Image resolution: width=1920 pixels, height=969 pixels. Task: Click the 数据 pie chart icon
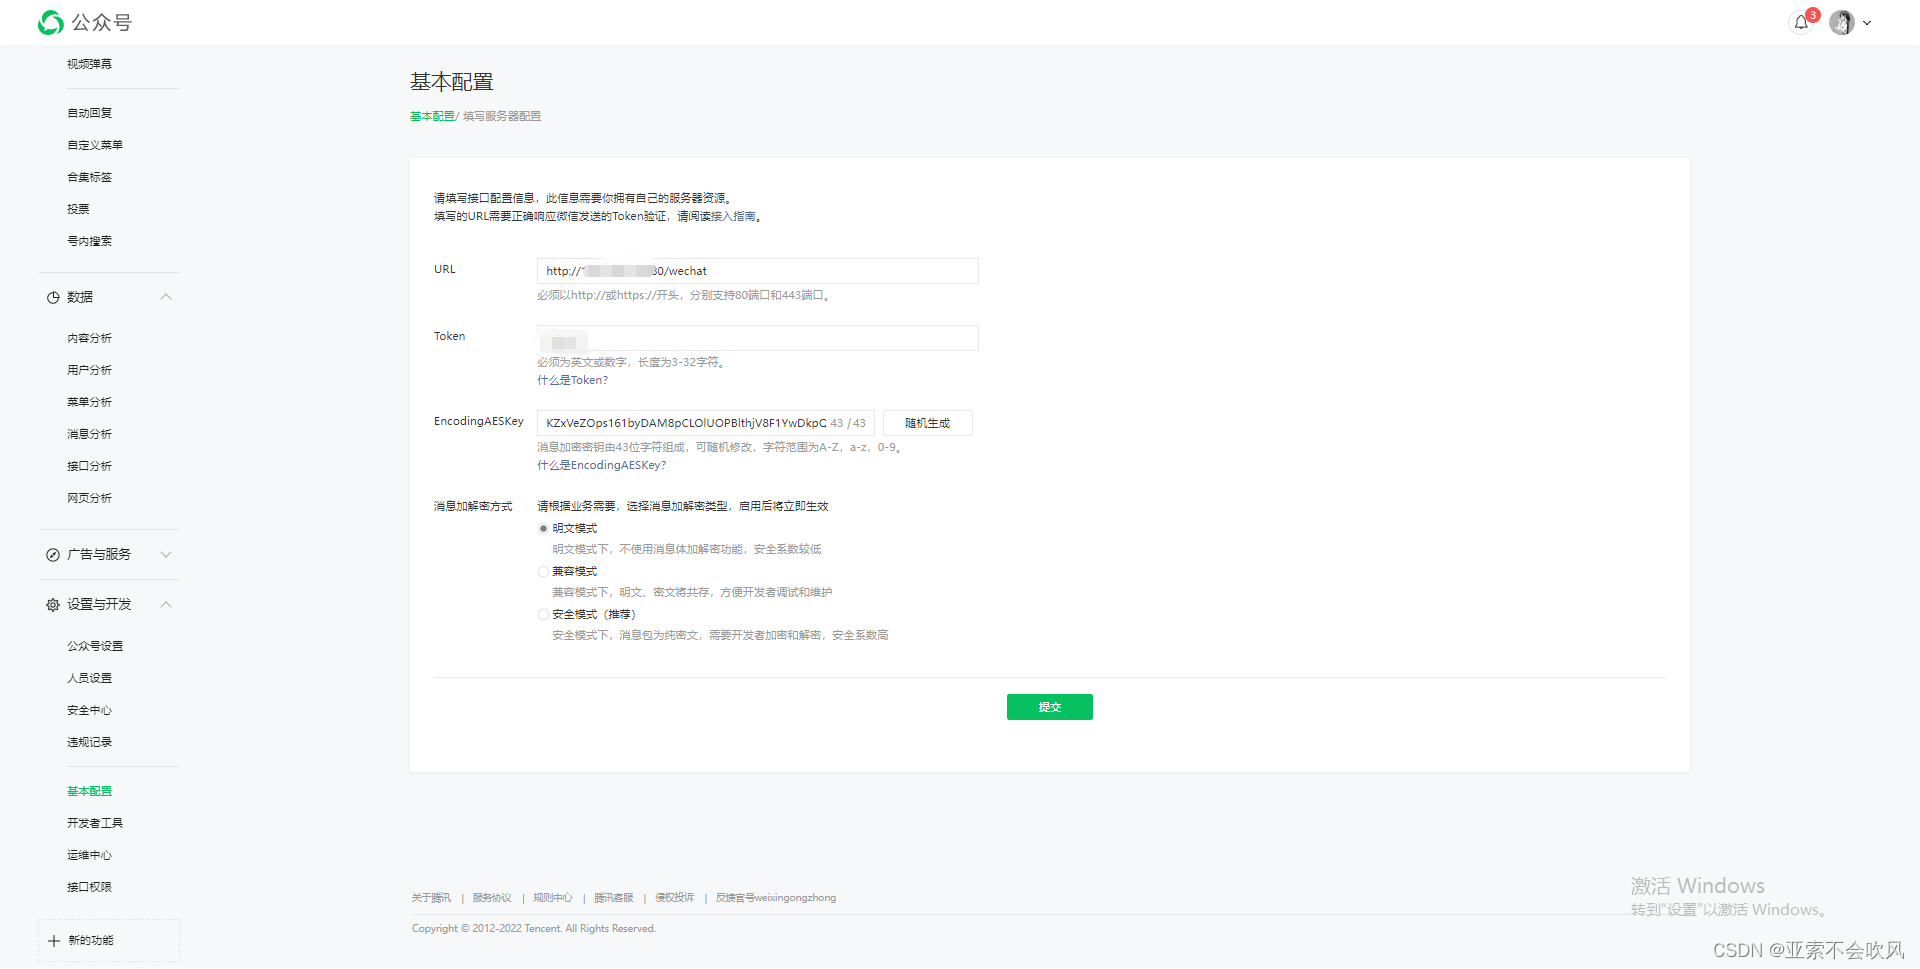[x=53, y=298]
